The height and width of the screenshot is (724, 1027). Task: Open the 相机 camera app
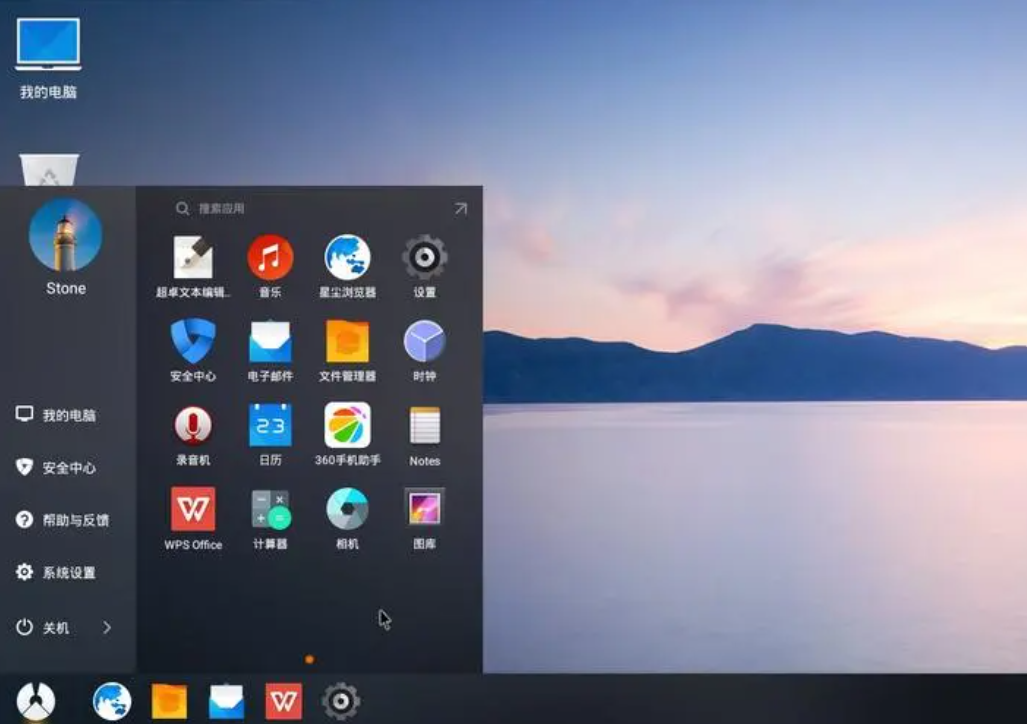pos(347,510)
